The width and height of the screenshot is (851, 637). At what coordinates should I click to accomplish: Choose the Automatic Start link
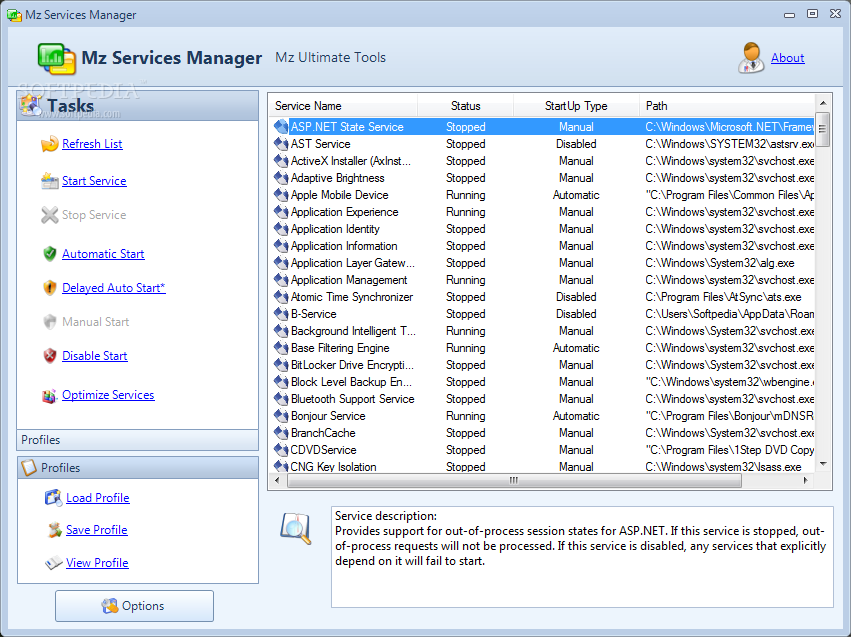pos(103,253)
